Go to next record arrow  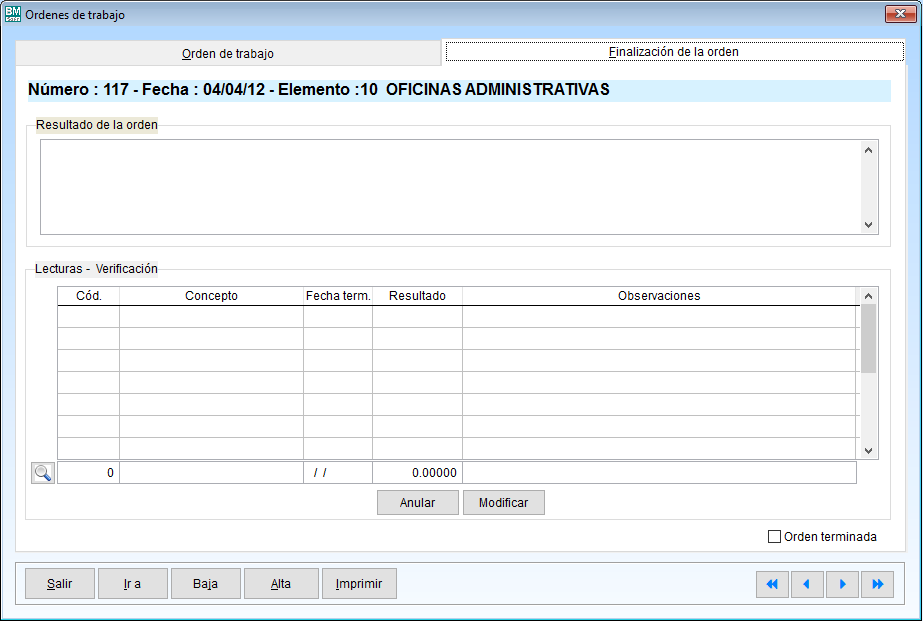(x=842, y=584)
